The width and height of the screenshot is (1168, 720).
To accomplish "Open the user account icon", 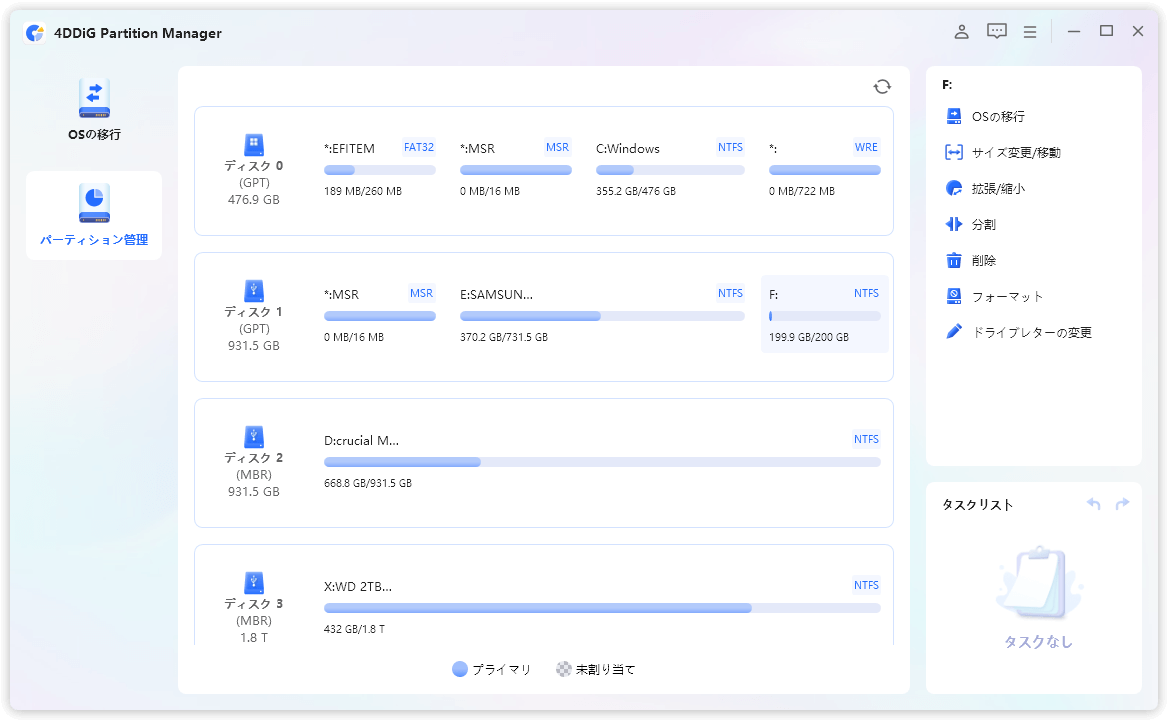I will click(962, 31).
